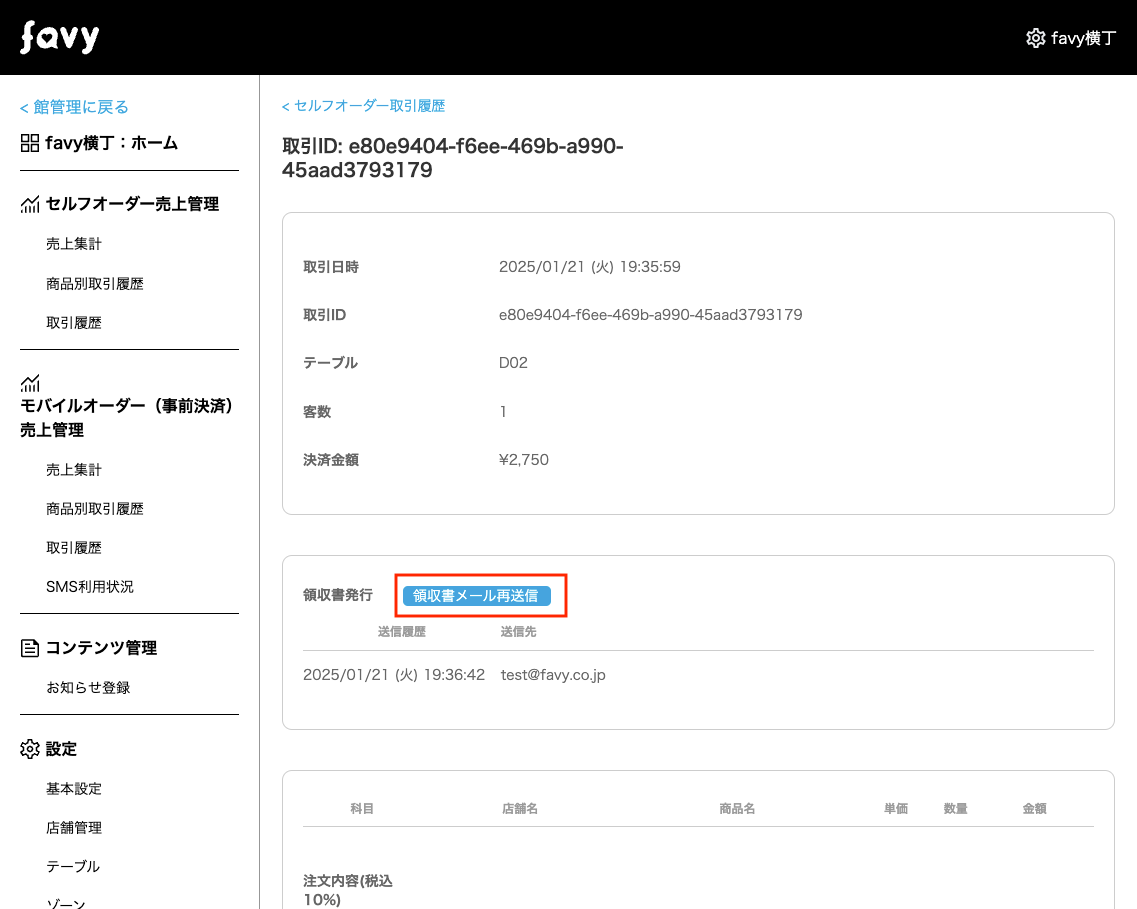Image resolution: width=1137 pixels, height=909 pixels.
Task: Resend receipt with 領収書メール再送信 button
Action: [x=476, y=596]
